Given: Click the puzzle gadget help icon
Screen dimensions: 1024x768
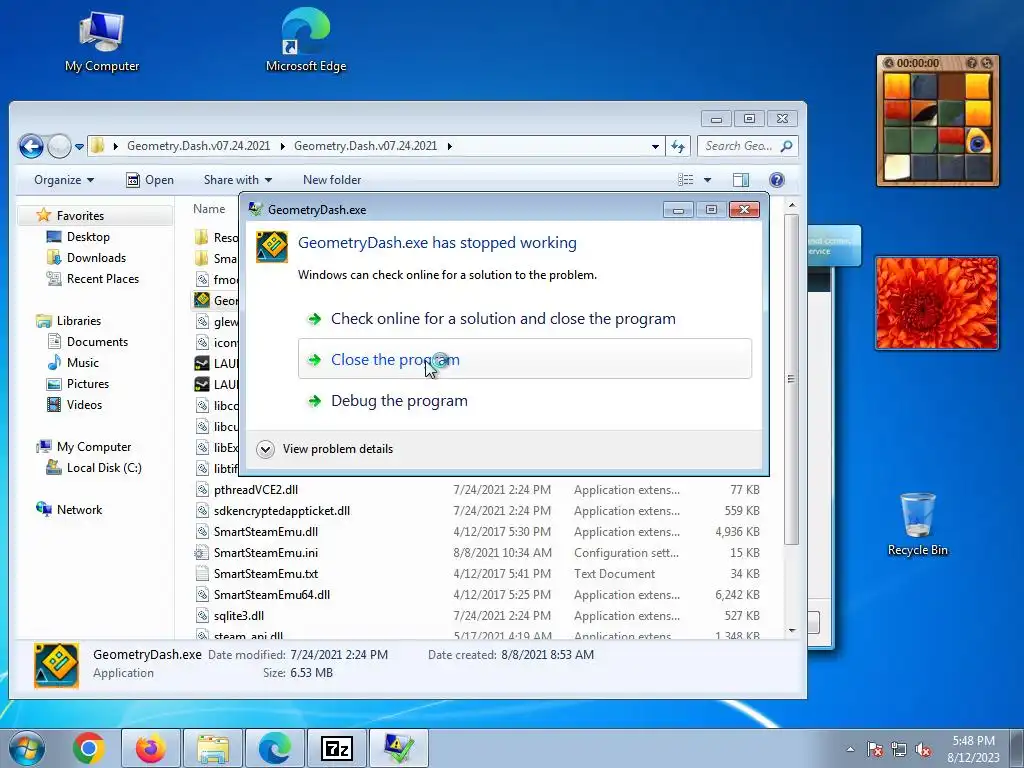Looking at the screenshot, I should point(972,63).
